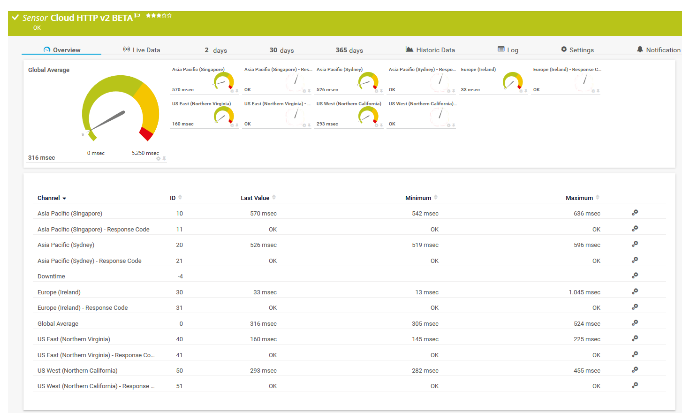Click the sensor priority star rating
The image size is (686, 418).
[159, 16]
